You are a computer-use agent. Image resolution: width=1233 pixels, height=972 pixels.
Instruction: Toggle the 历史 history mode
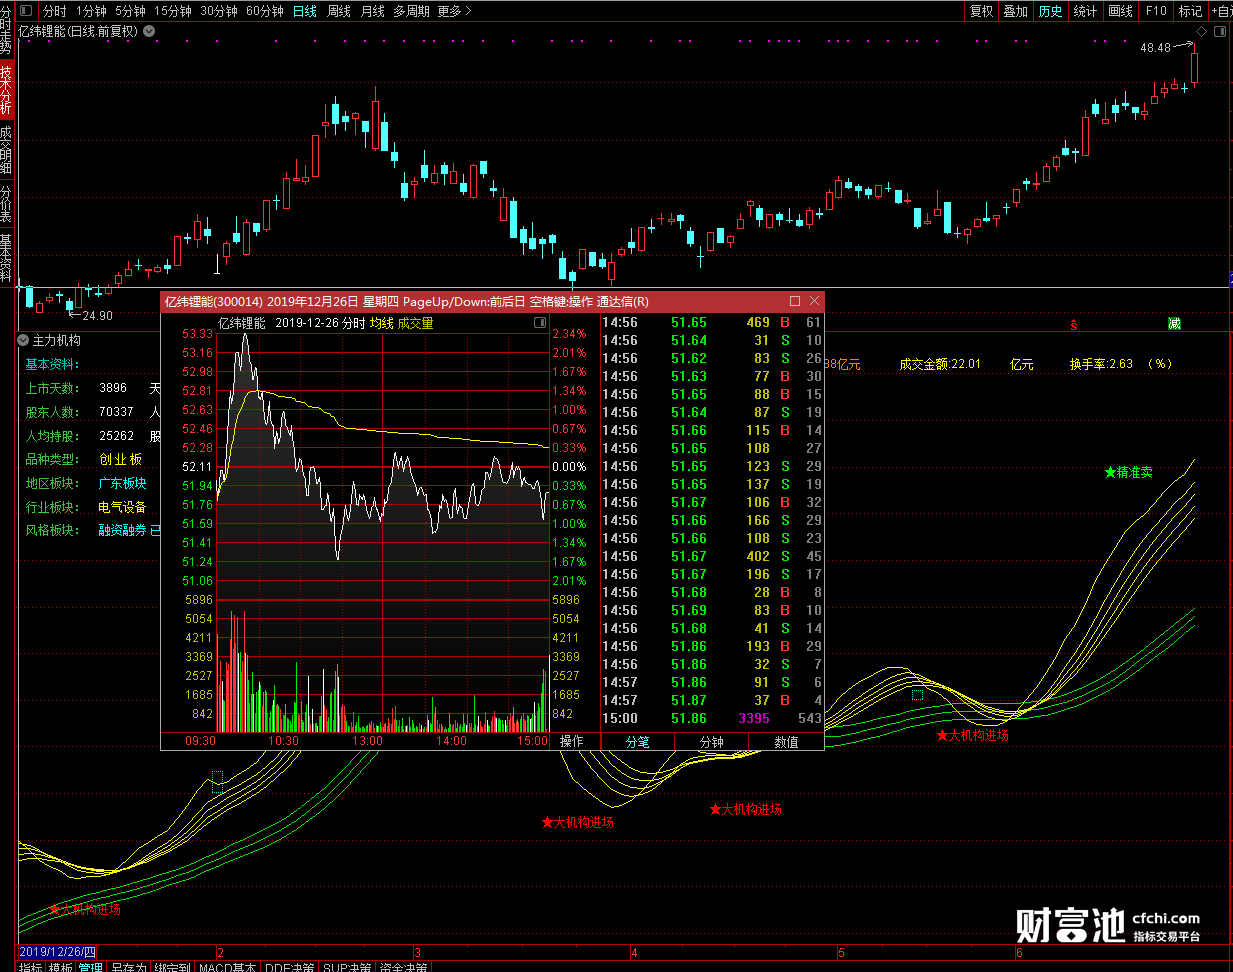click(x=1050, y=11)
